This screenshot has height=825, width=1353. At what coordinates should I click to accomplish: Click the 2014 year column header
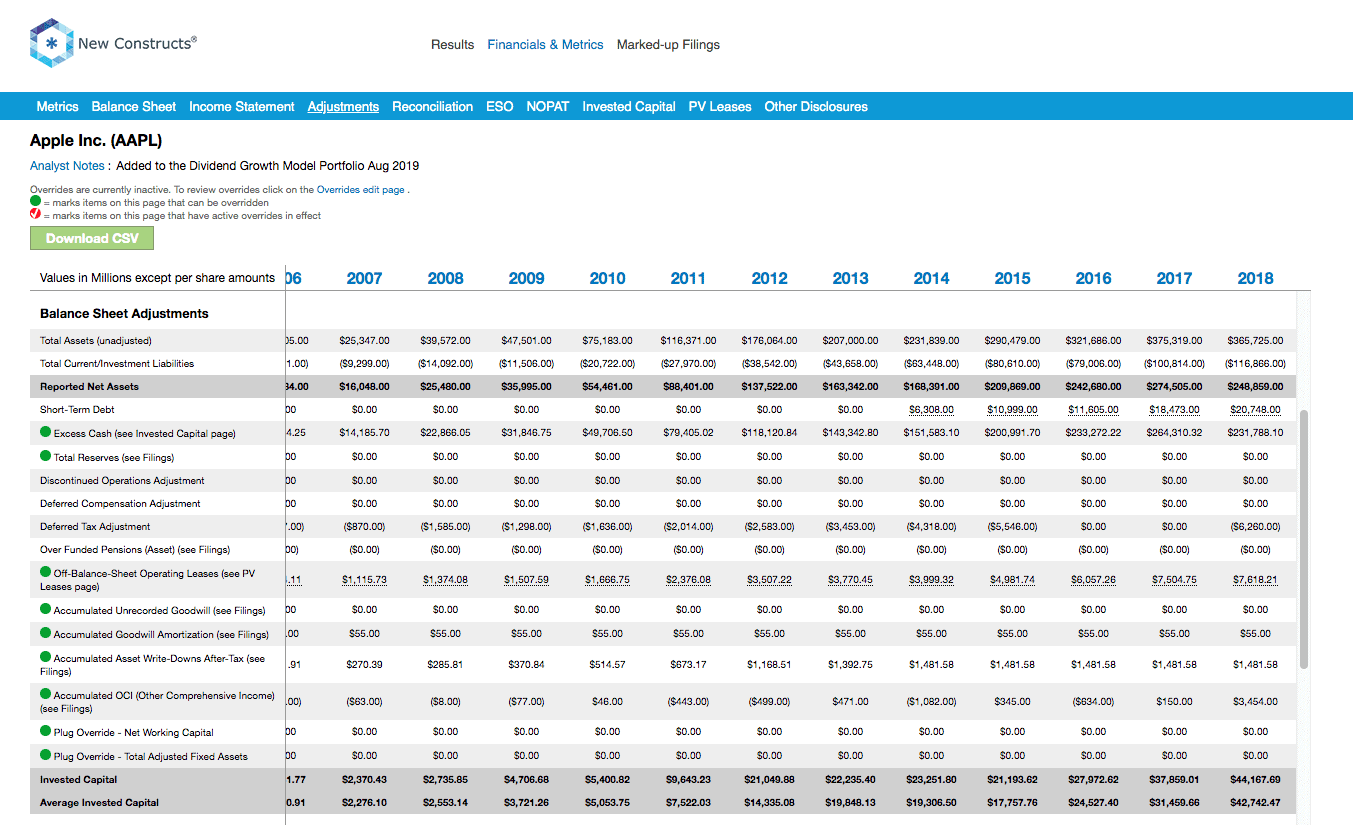coord(931,279)
